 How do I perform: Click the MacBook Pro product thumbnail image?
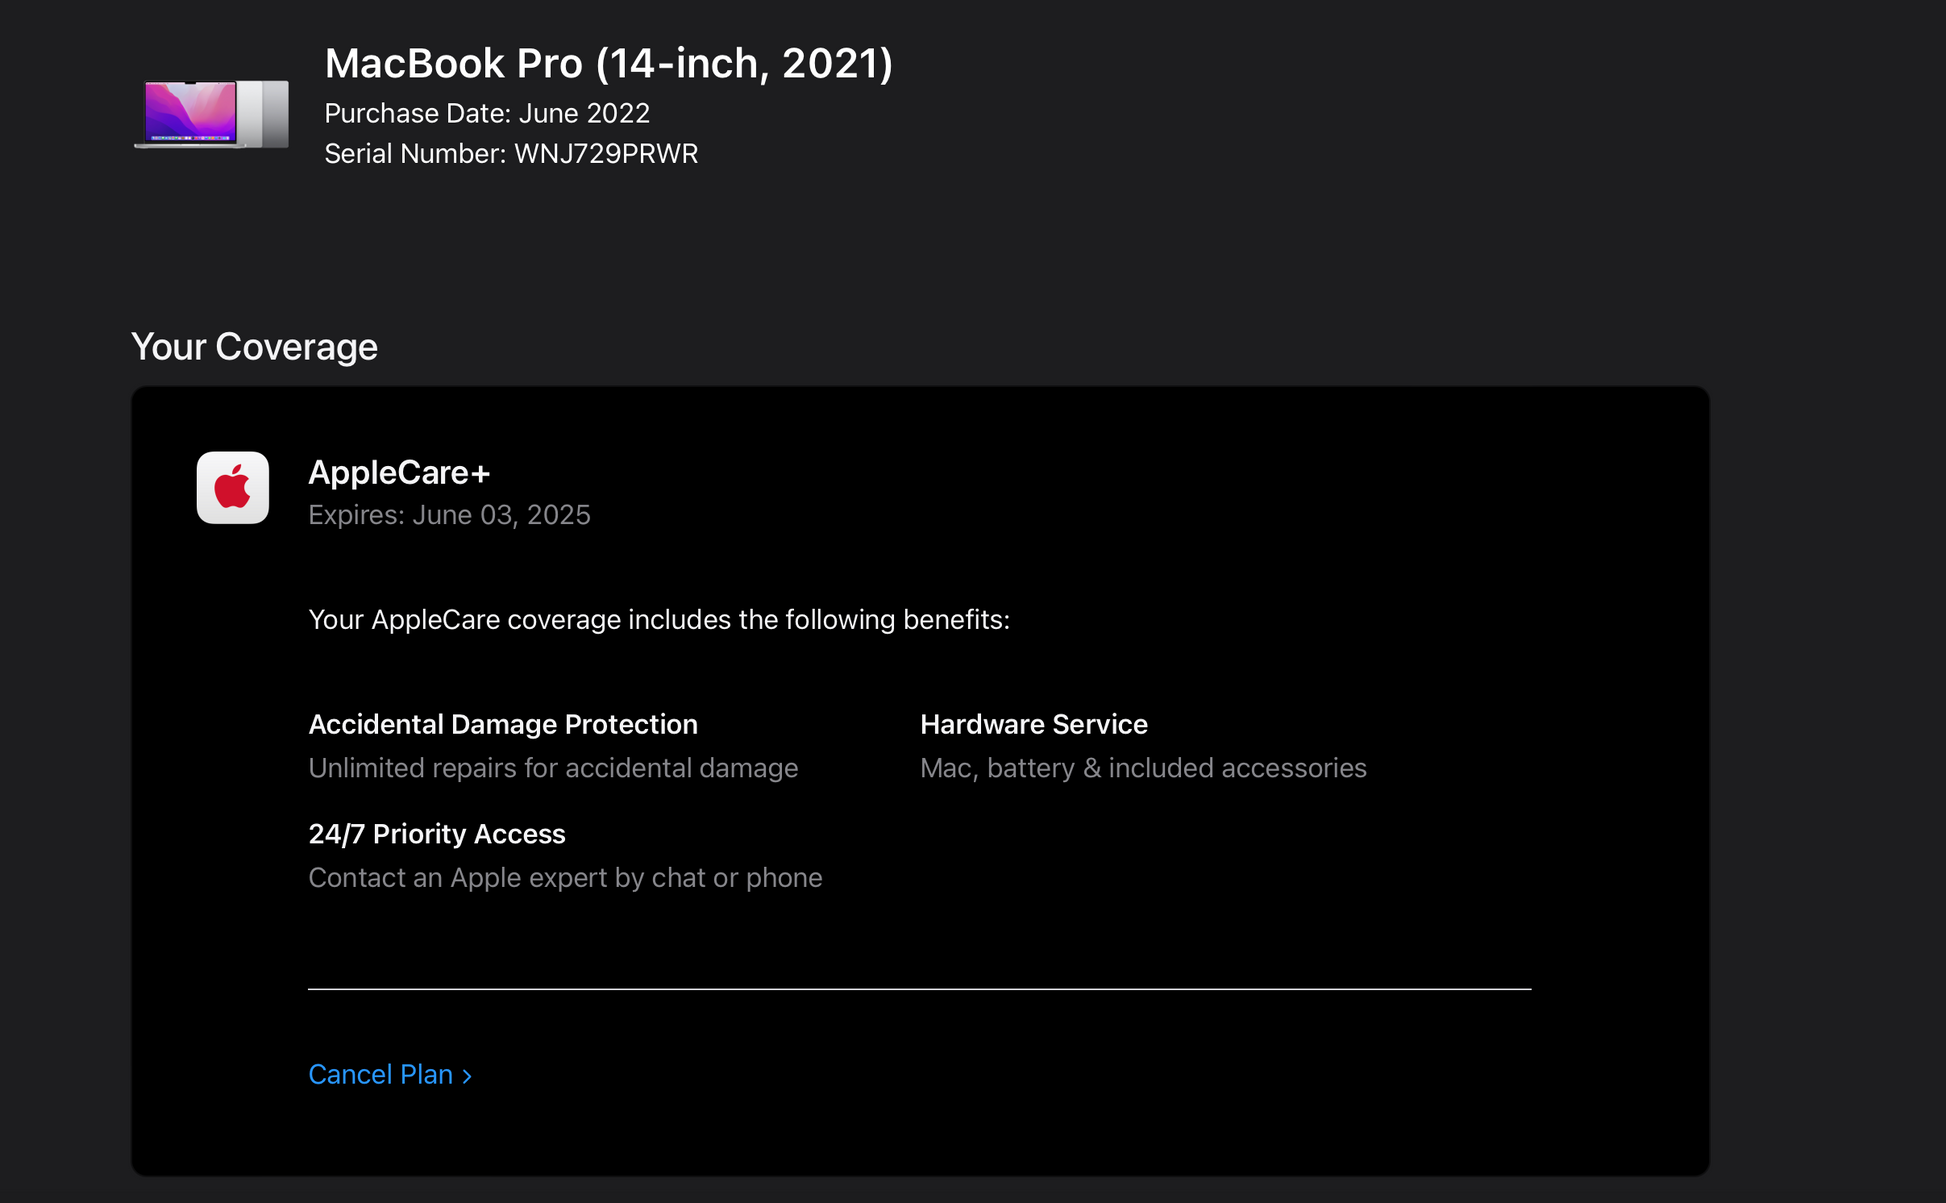pos(212,114)
